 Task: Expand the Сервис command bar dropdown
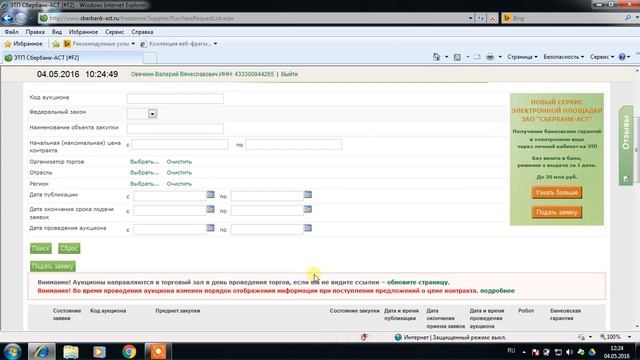[x=602, y=57]
